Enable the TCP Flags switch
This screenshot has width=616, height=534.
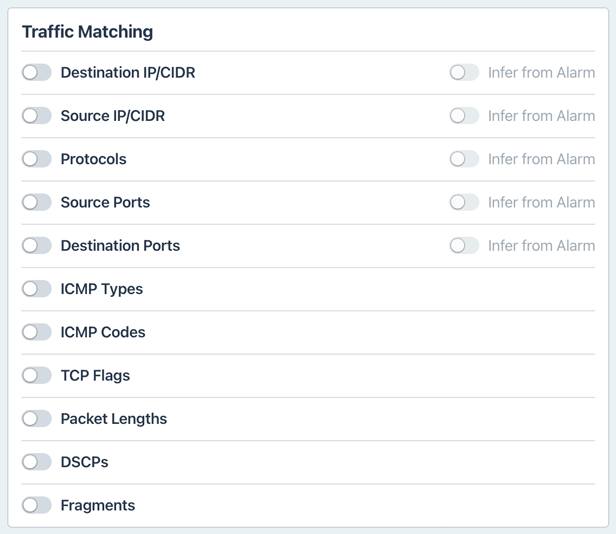pyautogui.click(x=37, y=376)
